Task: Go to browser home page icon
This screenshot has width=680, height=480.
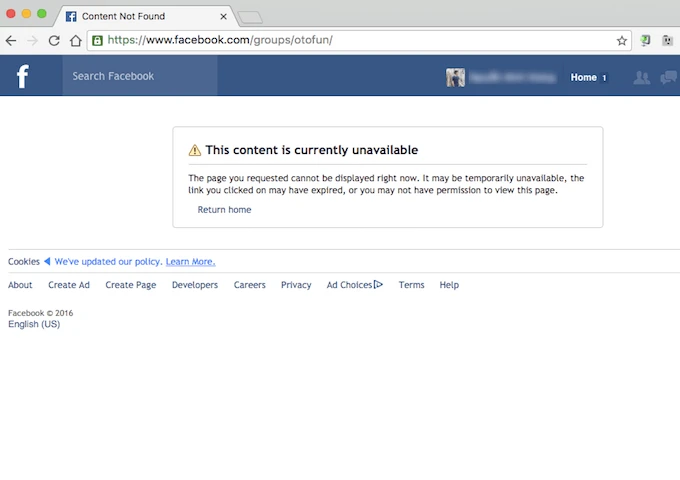Action: coord(76,41)
